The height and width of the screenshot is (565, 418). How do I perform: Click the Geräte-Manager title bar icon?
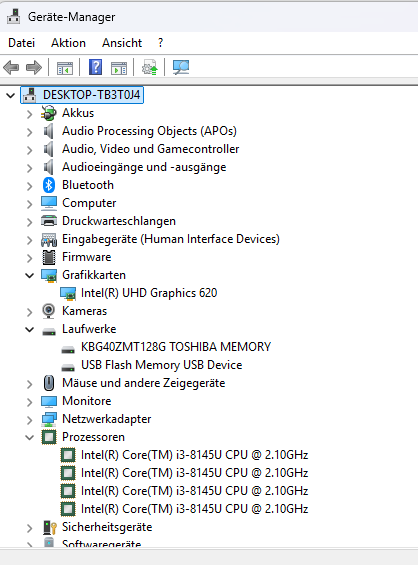[14, 17]
